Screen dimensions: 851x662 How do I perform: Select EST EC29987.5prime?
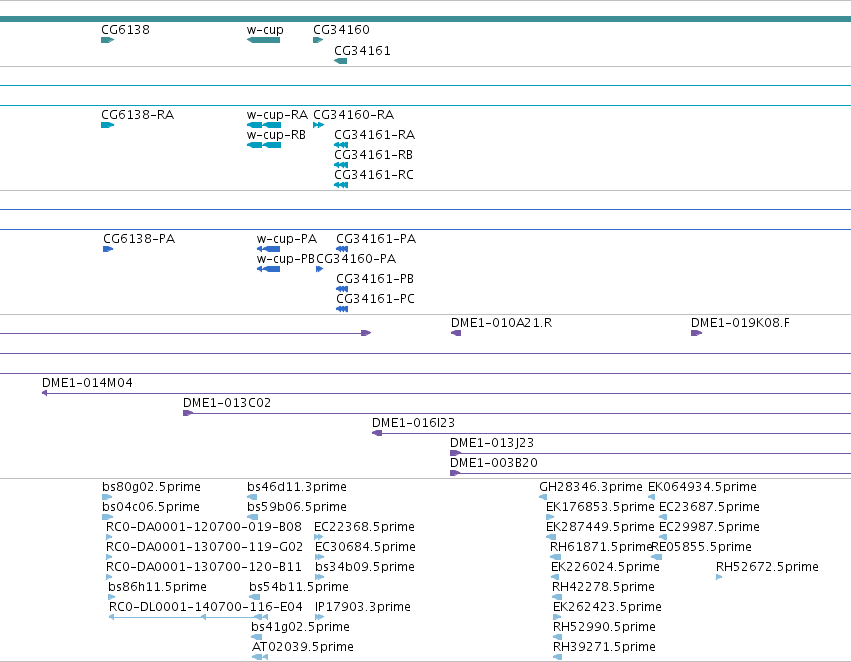click(709, 528)
